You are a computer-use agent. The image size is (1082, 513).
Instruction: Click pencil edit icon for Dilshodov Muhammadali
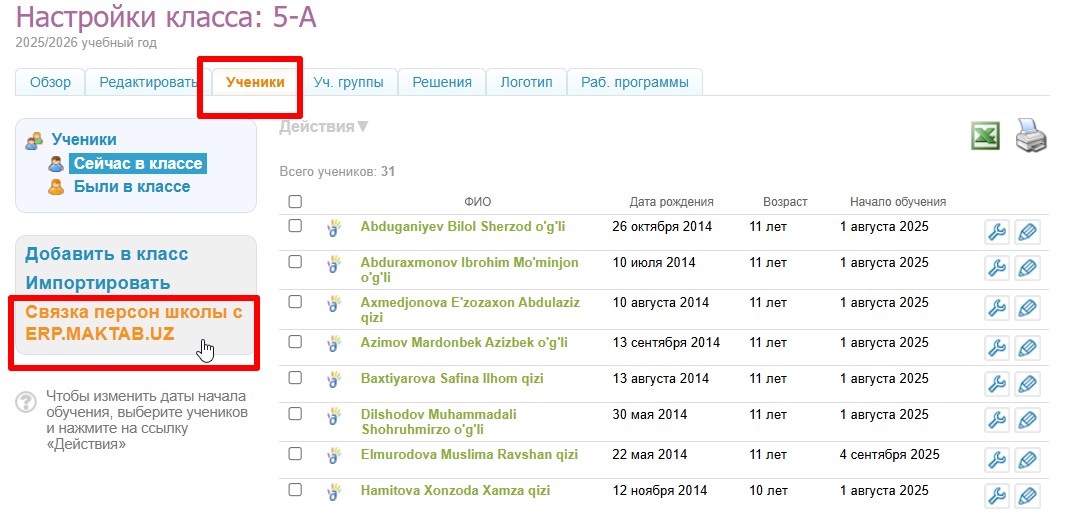(1028, 420)
